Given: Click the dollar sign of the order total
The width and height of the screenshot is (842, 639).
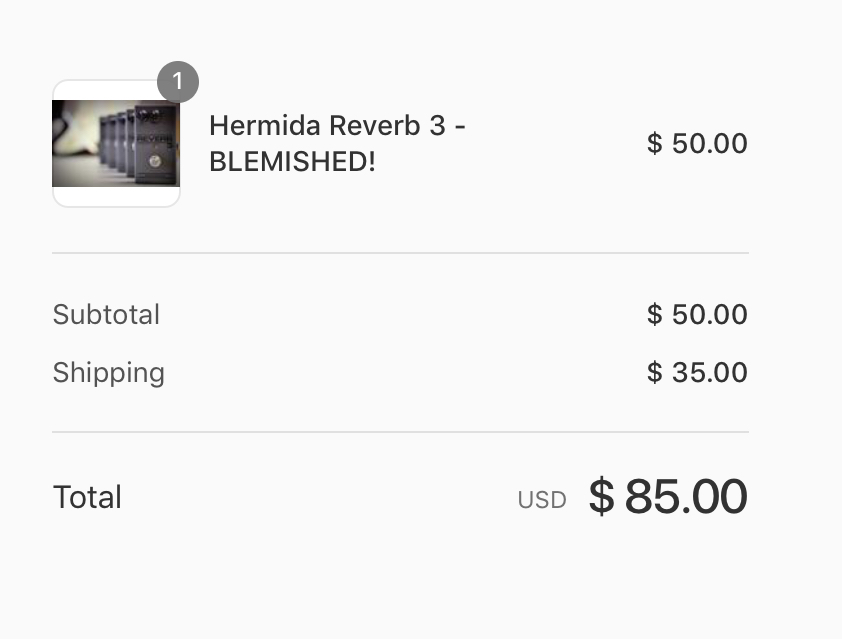Looking at the screenshot, I should tap(601, 496).
